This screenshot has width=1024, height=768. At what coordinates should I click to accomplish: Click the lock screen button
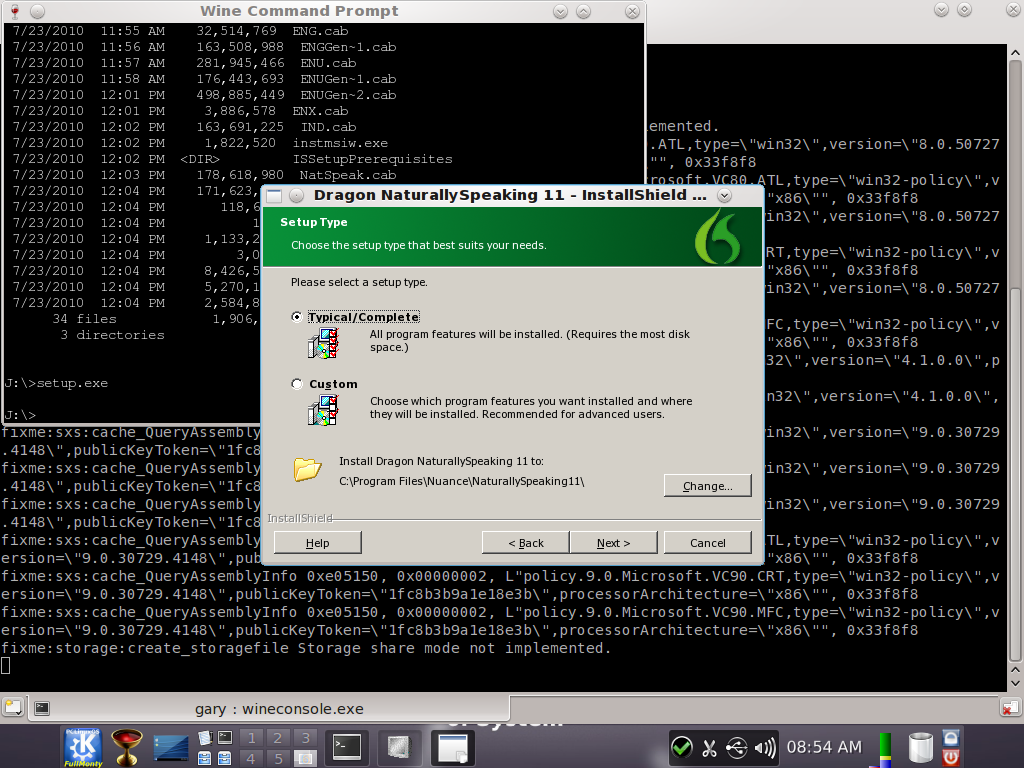point(951,738)
